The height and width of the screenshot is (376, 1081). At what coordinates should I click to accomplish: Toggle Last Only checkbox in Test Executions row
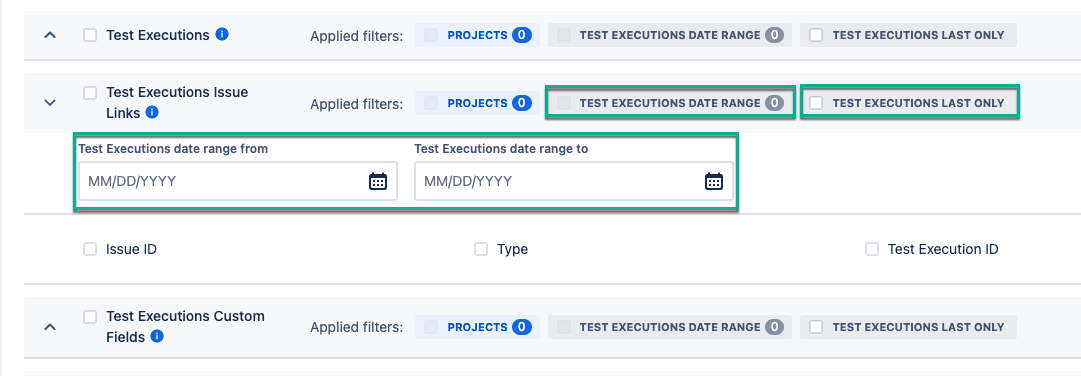pyautogui.click(x=816, y=35)
